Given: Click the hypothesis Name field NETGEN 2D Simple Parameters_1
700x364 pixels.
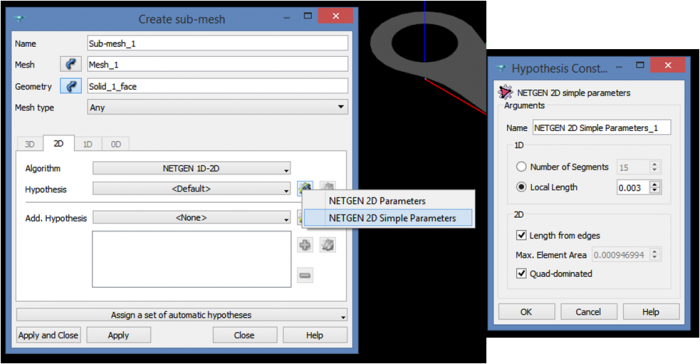Looking at the screenshot, I should click(x=601, y=128).
